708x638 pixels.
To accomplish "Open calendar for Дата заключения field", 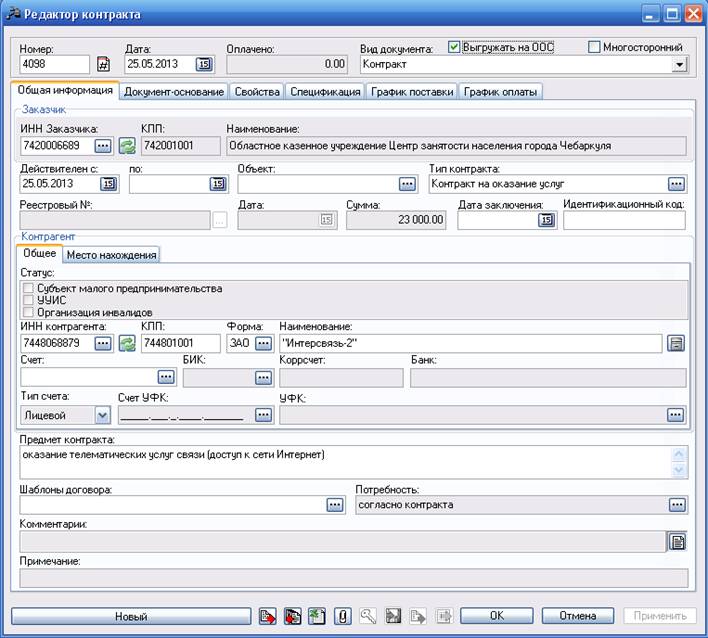I will (546, 220).
